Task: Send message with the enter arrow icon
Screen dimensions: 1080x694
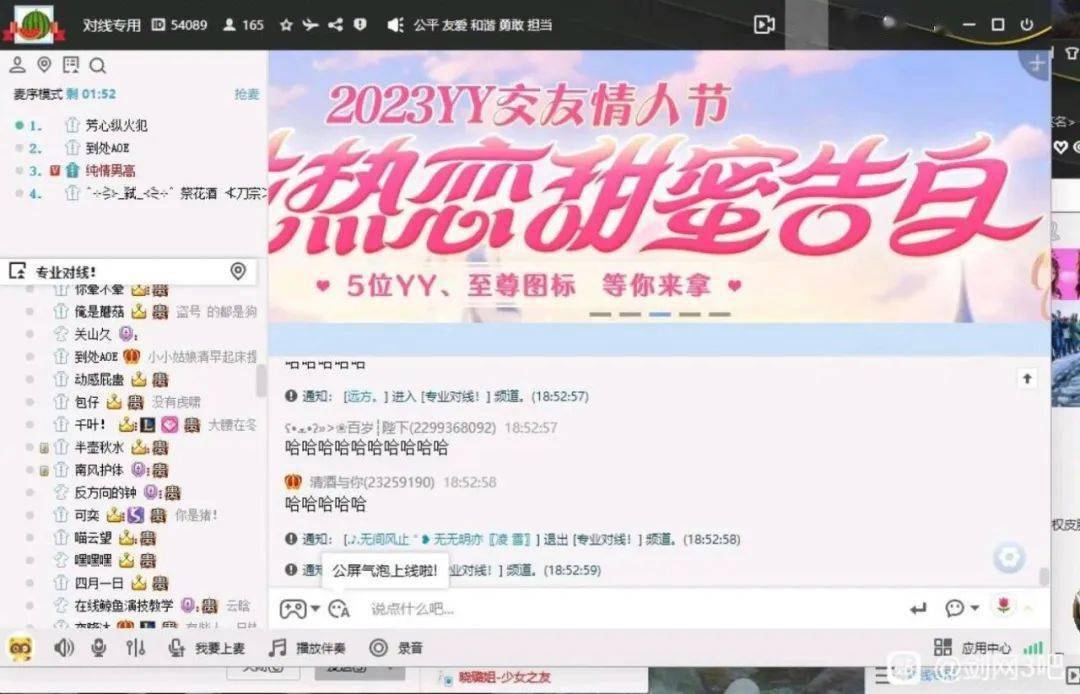Action: pyautogui.click(x=917, y=609)
